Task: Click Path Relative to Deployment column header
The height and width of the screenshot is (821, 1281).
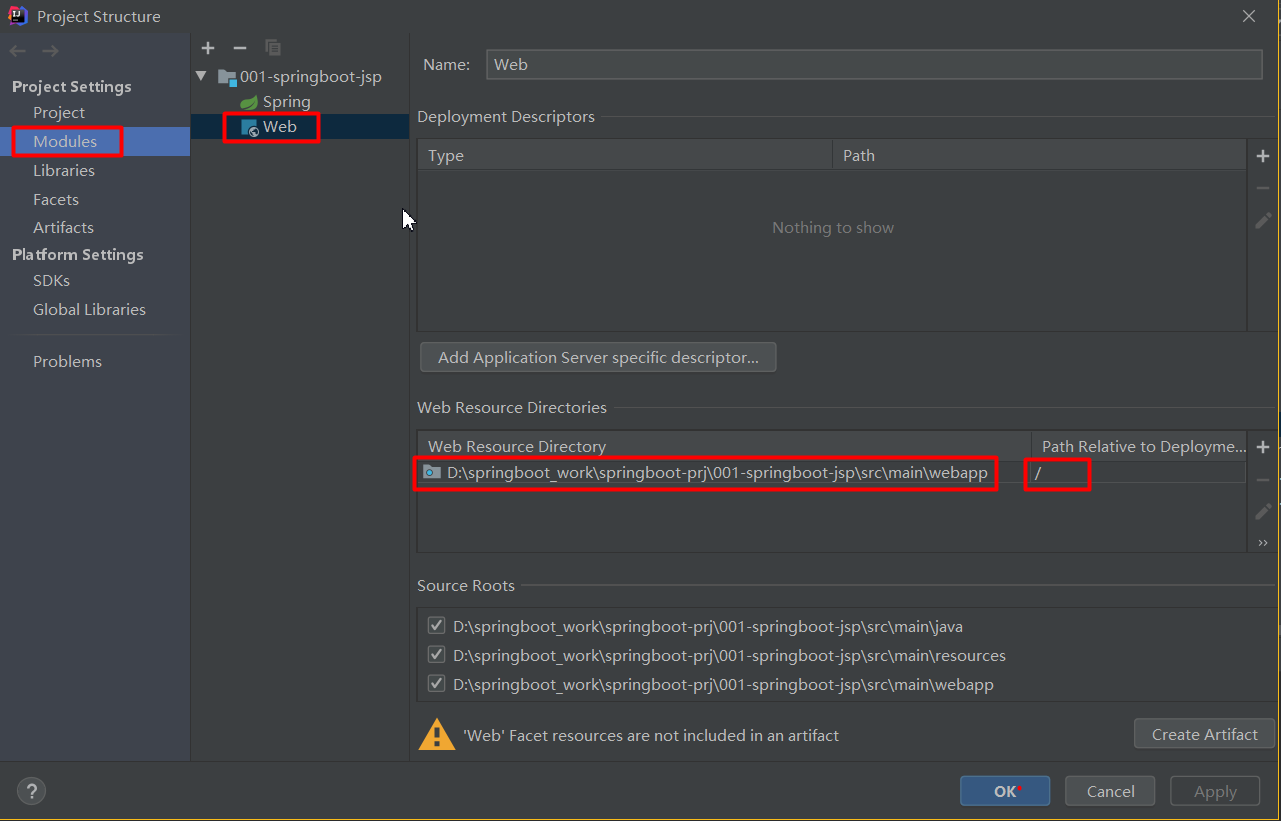Action: 1139,446
